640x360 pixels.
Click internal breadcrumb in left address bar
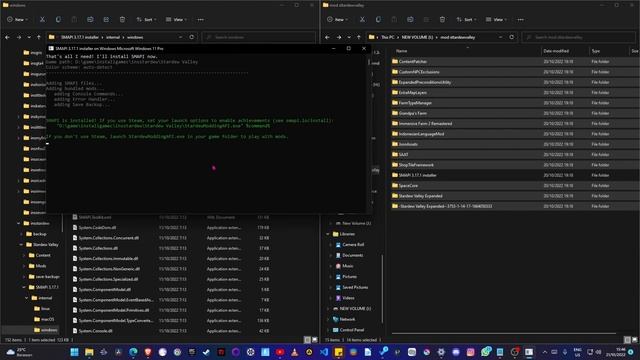click(113, 37)
